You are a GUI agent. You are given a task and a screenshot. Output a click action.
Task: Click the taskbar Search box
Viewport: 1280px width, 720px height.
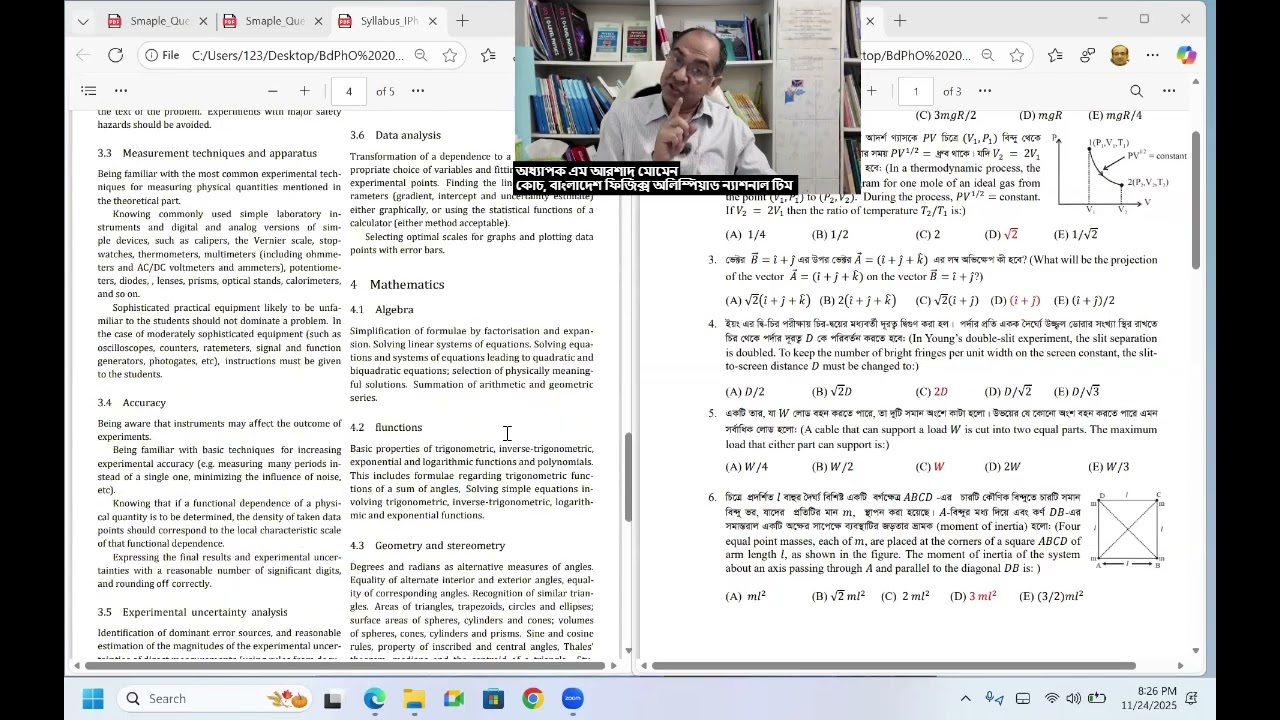click(x=216, y=699)
